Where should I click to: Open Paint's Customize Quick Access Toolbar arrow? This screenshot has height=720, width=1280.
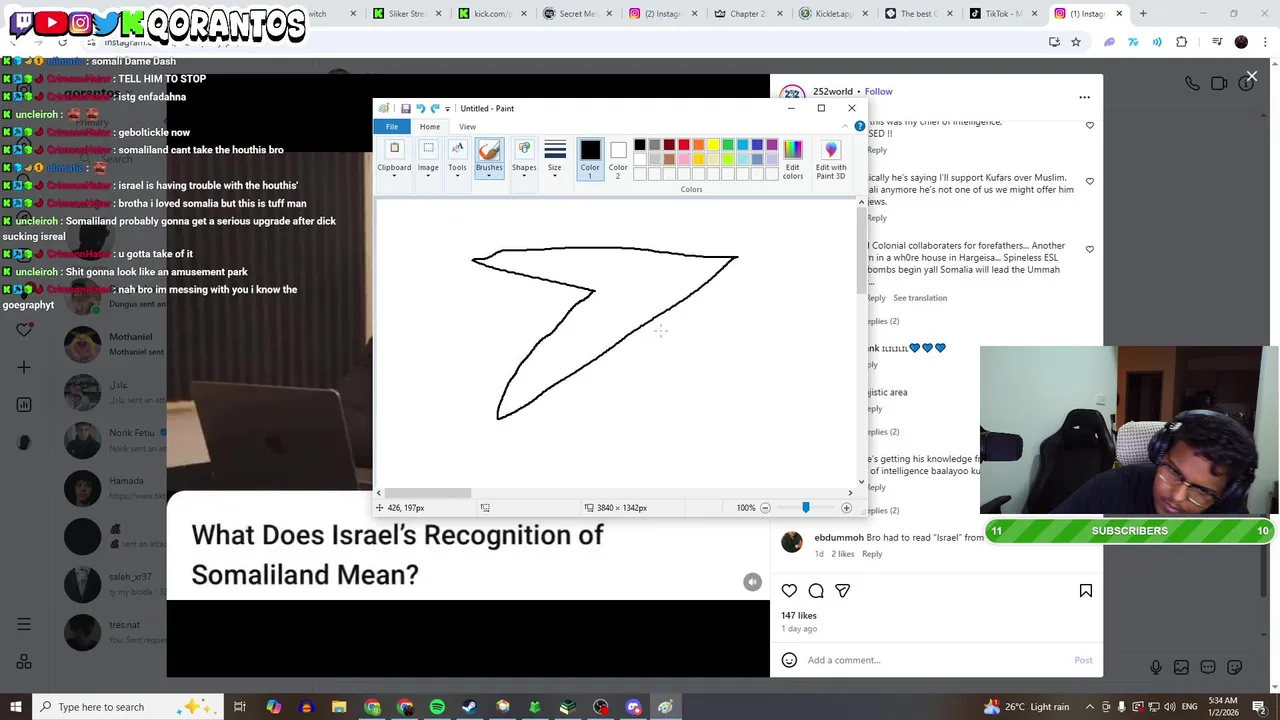[x=447, y=108]
